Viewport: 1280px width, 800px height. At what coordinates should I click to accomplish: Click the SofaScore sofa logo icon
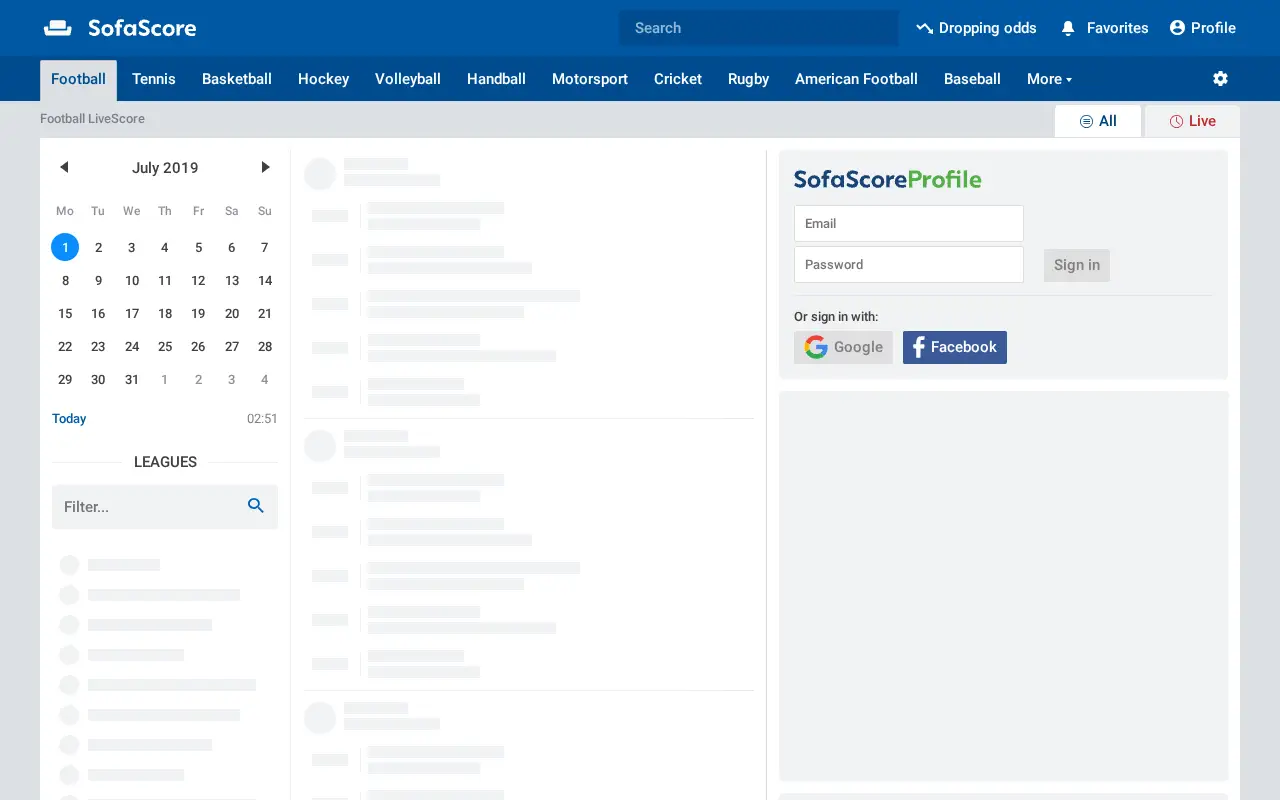point(58,28)
